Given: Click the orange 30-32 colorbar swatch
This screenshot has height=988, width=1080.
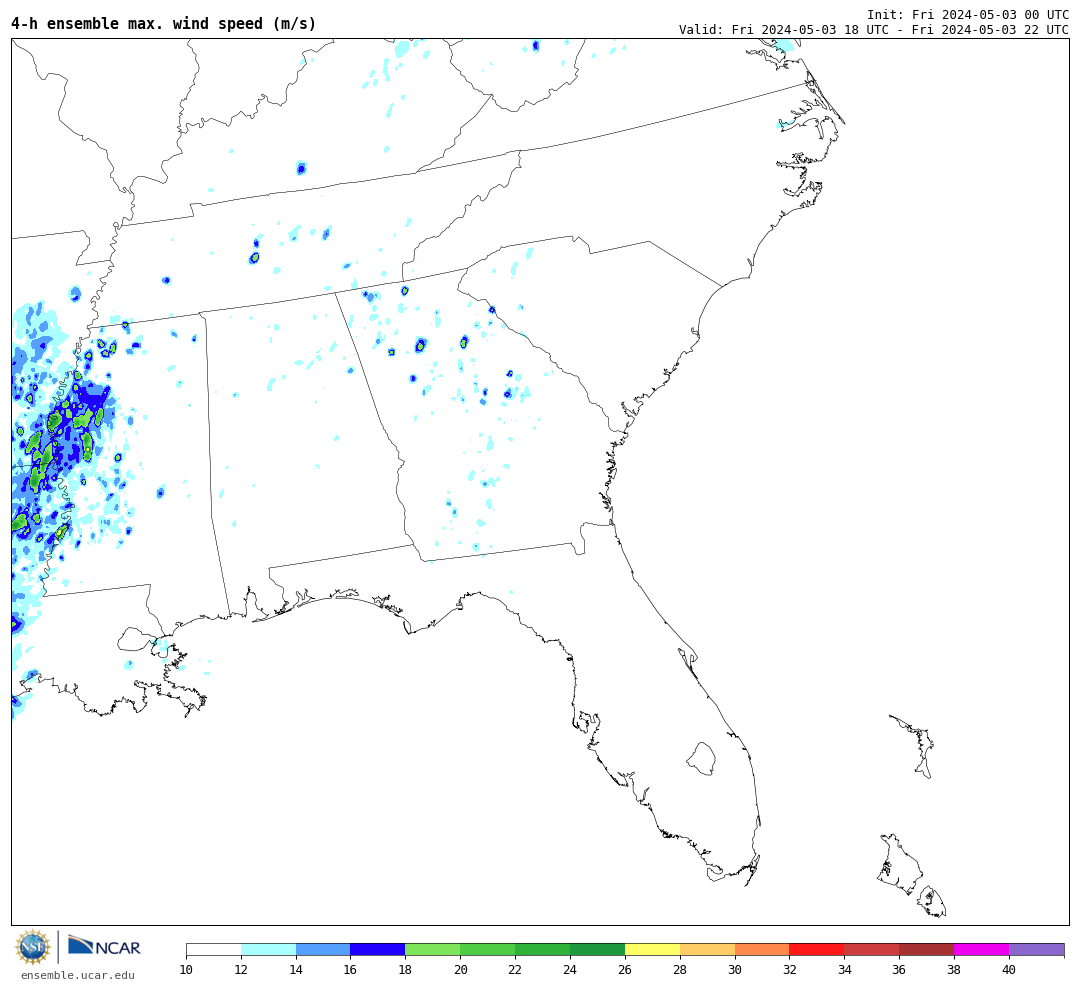Looking at the screenshot, I should coord(762,949).
